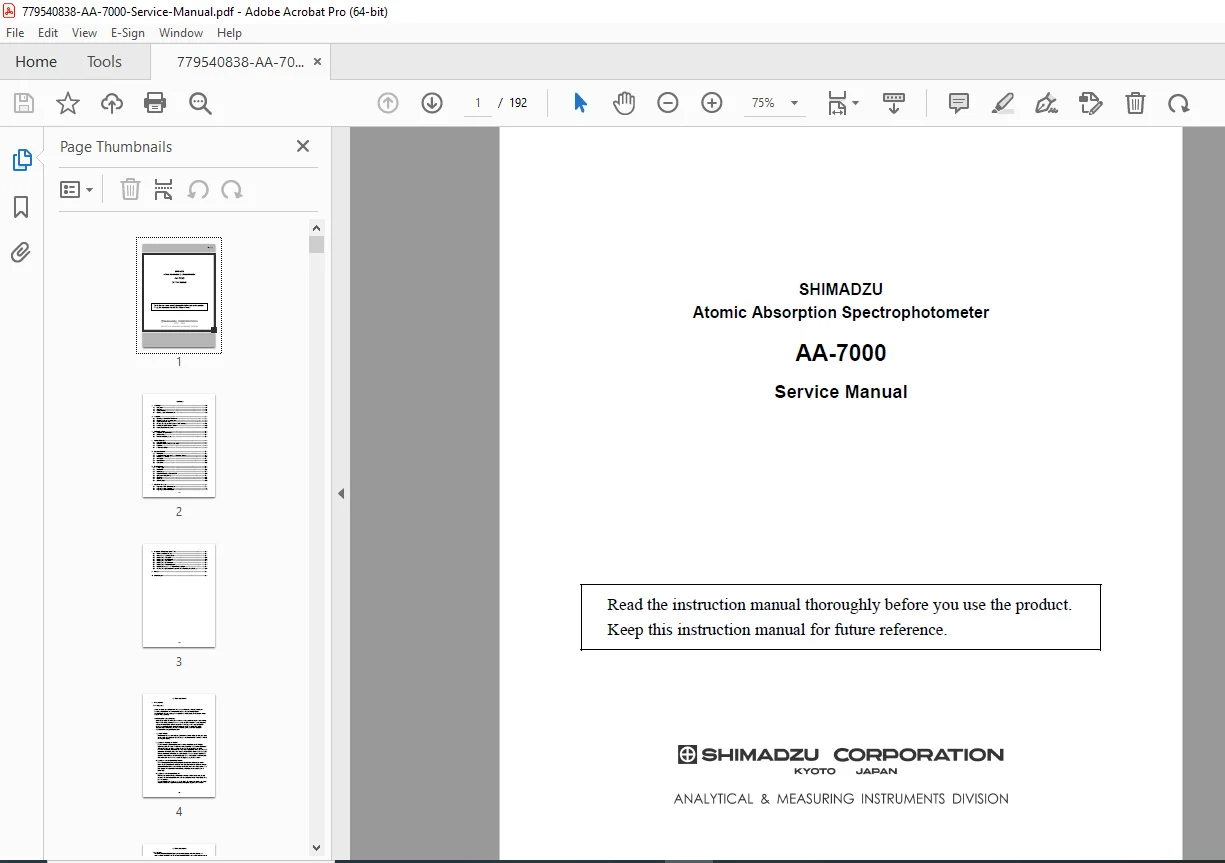Open the Edit PDF tool icon

(1091, 103)
